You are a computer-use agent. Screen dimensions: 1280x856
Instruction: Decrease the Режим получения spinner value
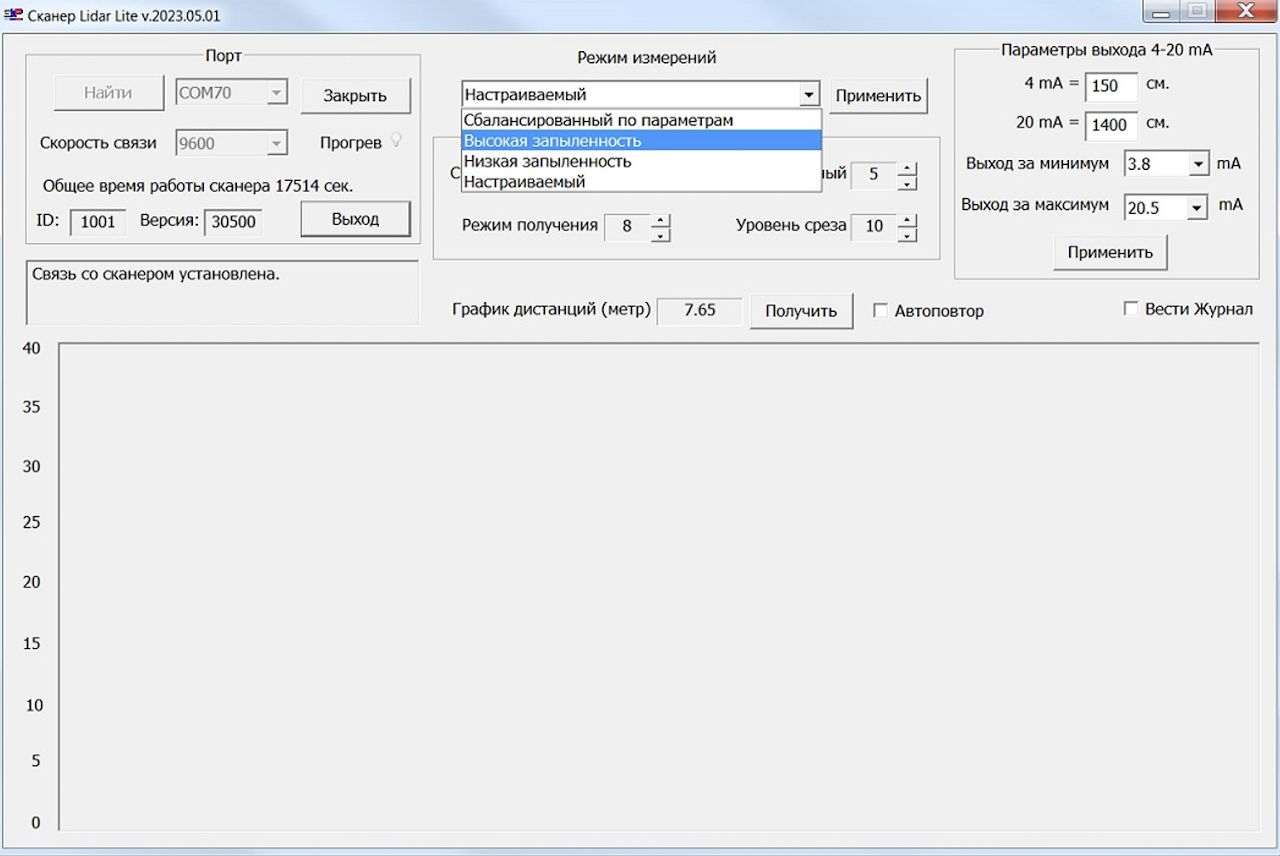tap(660, 235)
